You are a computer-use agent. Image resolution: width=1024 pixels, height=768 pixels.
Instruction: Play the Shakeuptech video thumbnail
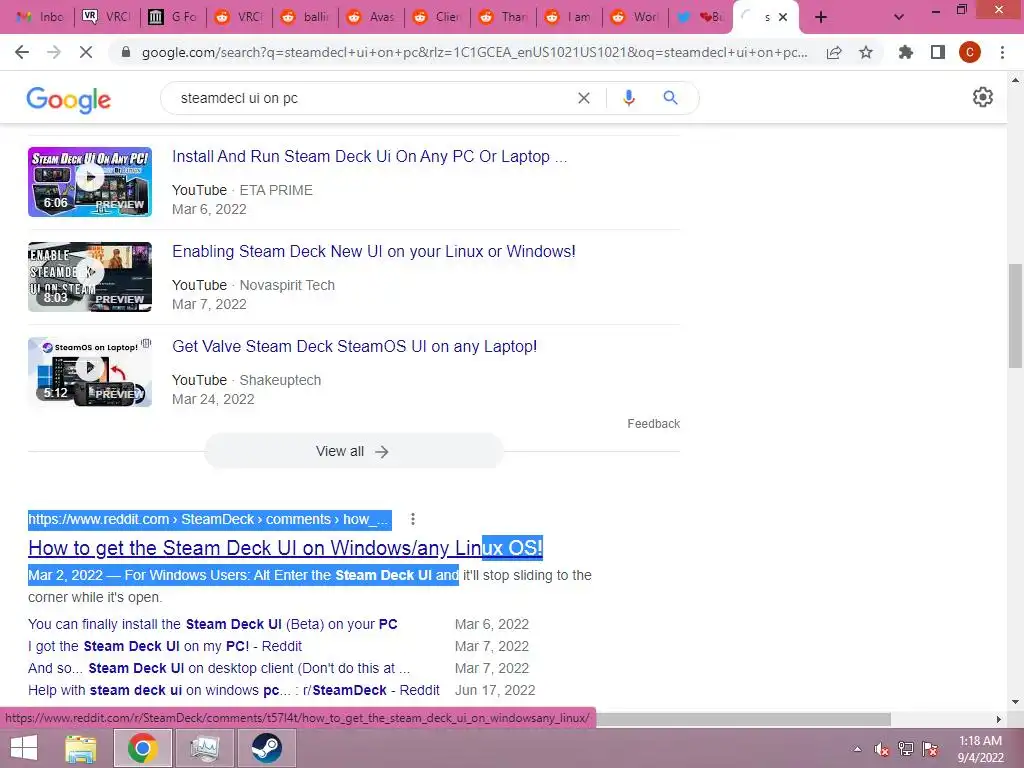(x=89, y=371)
